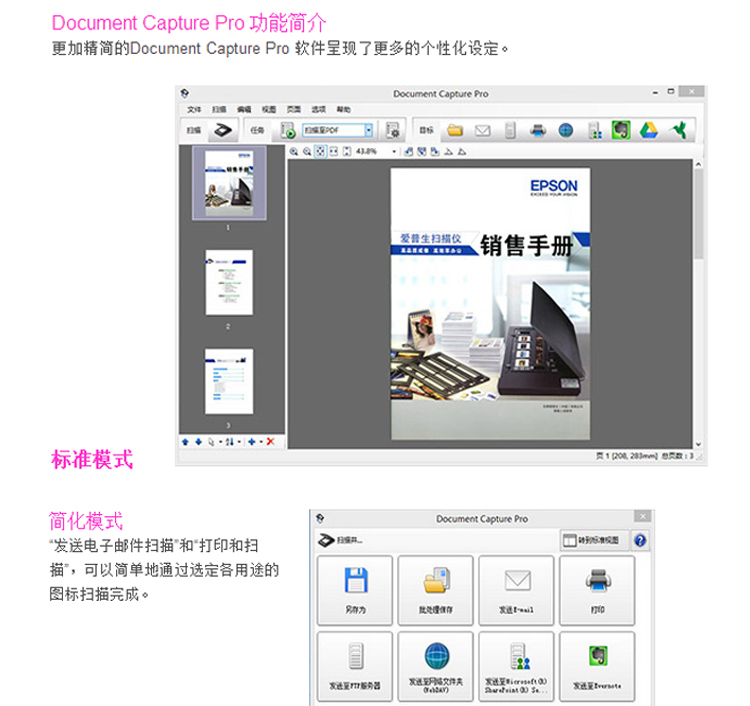The height and width of the screenshot is (706, 750).
Task: Click the send to WebDAV web folder button
Action: coord(436,667)
